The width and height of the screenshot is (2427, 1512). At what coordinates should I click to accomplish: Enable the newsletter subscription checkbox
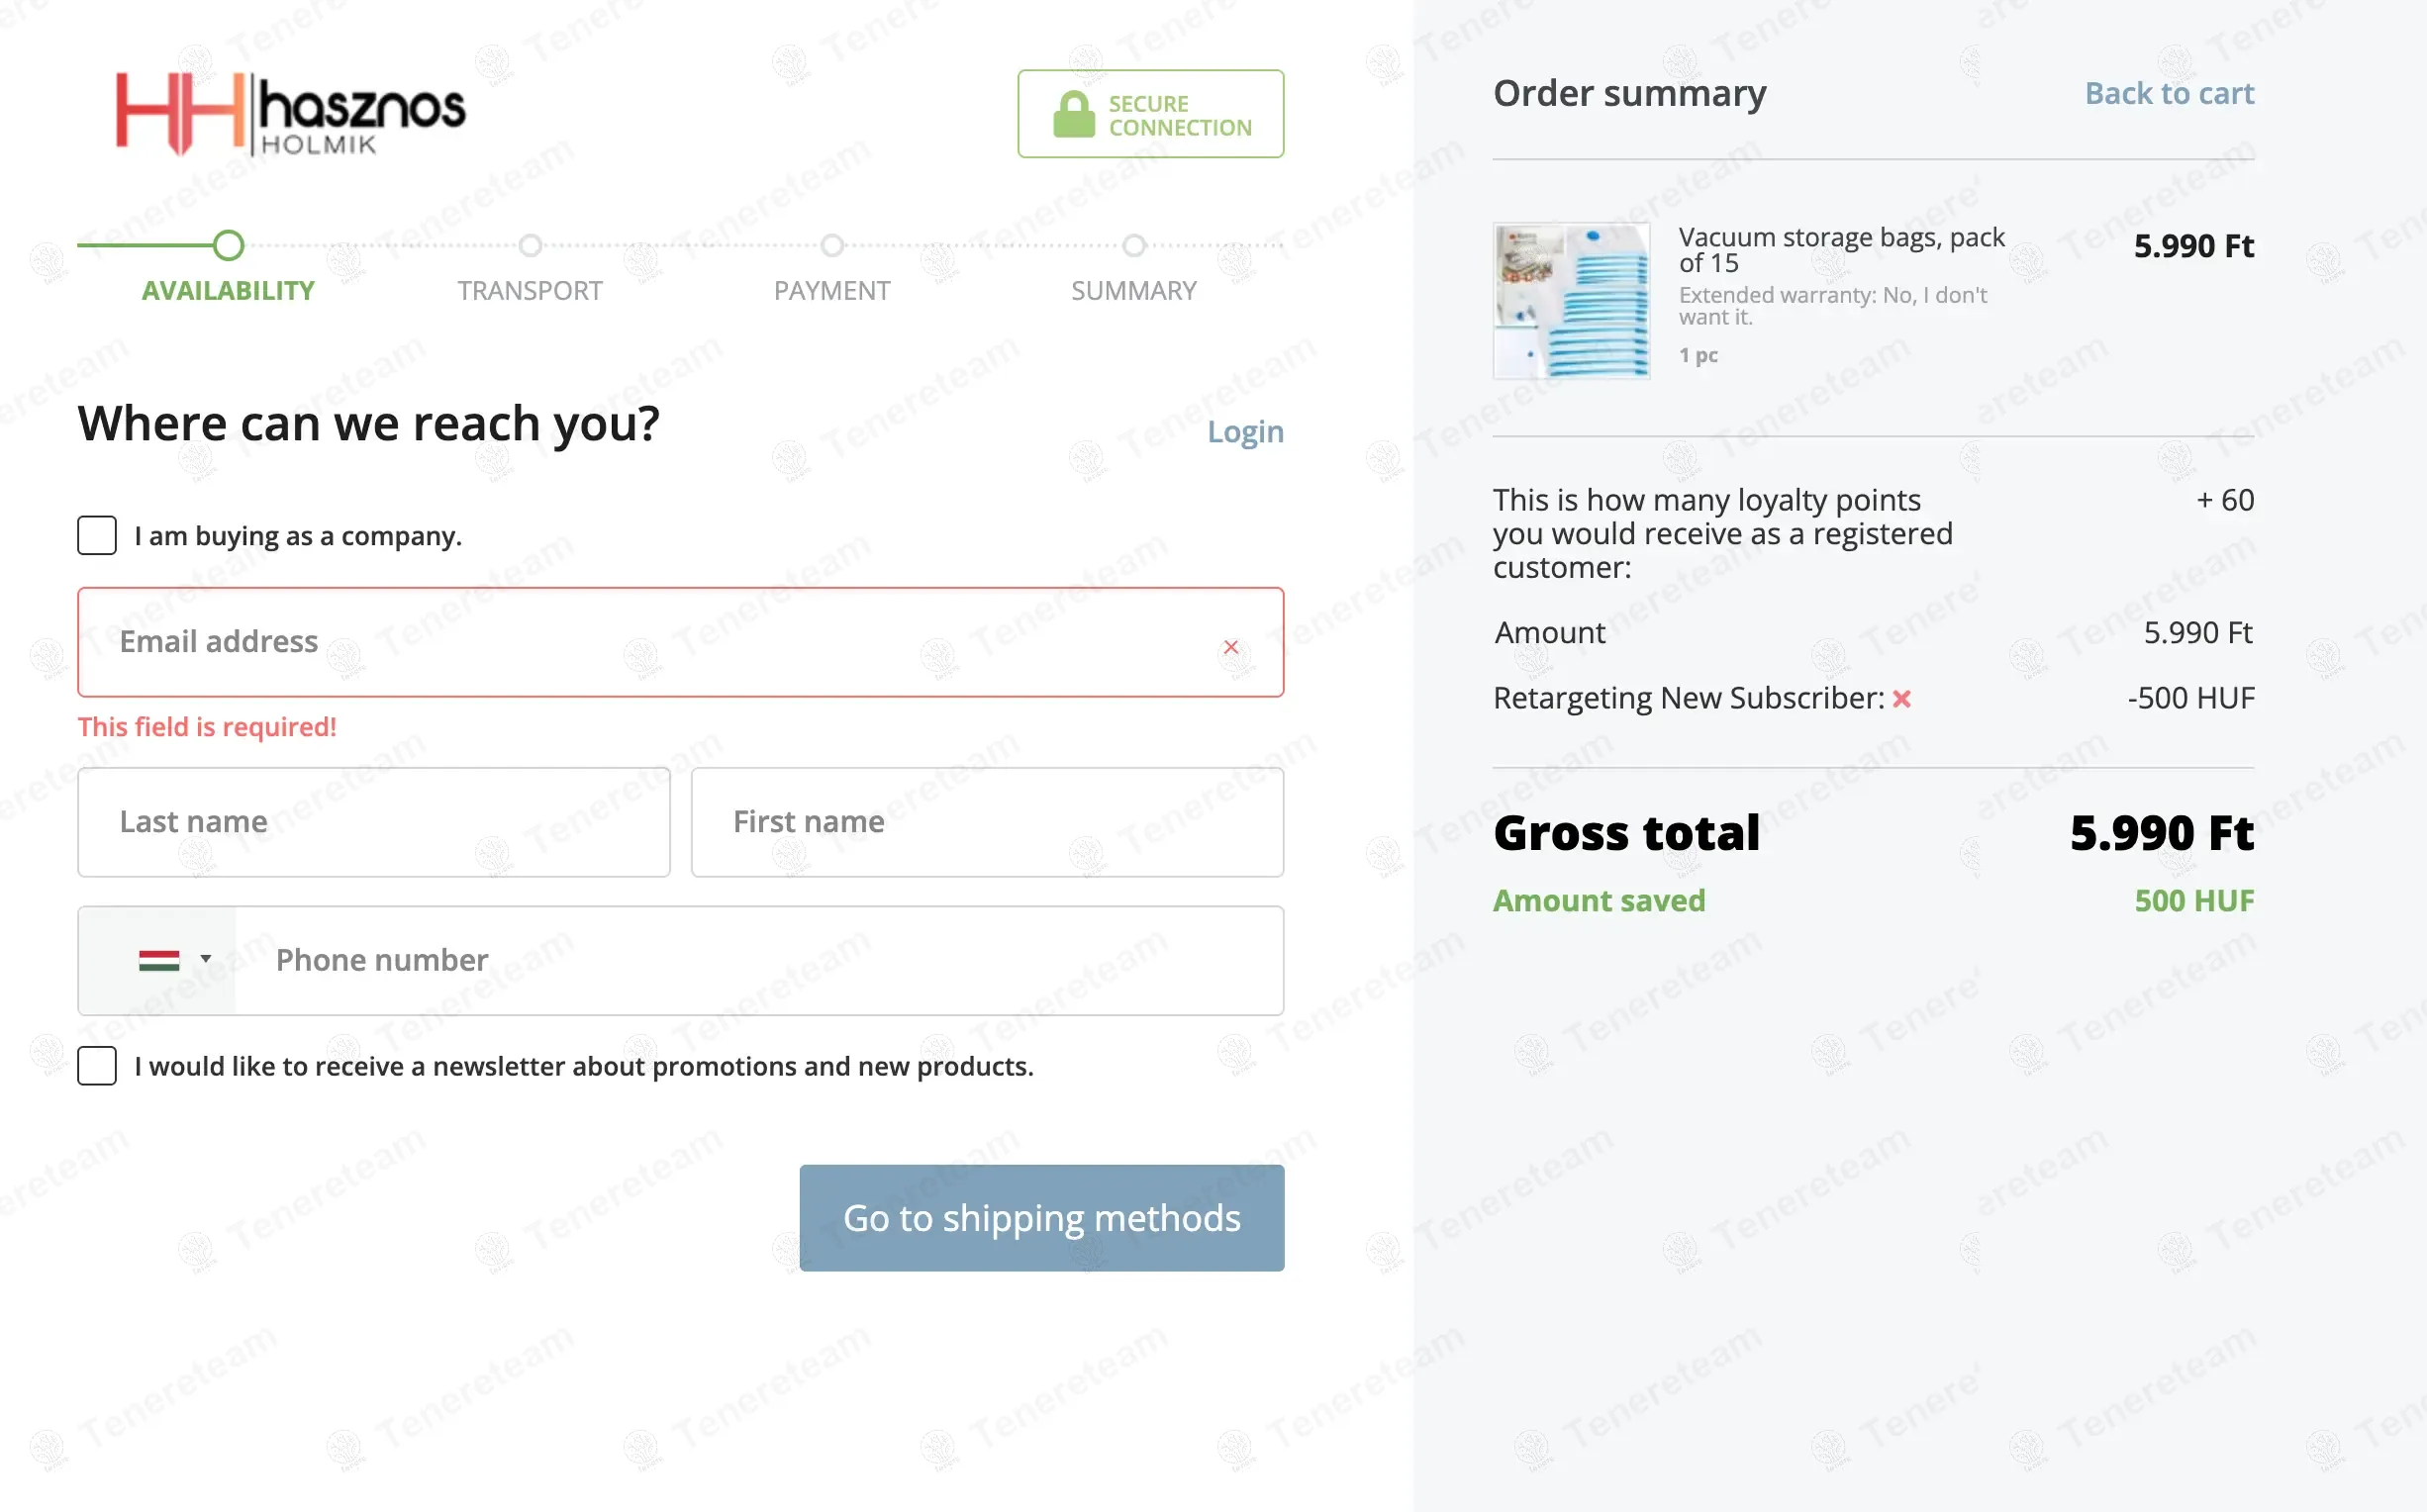click(x=97, y=1066)
